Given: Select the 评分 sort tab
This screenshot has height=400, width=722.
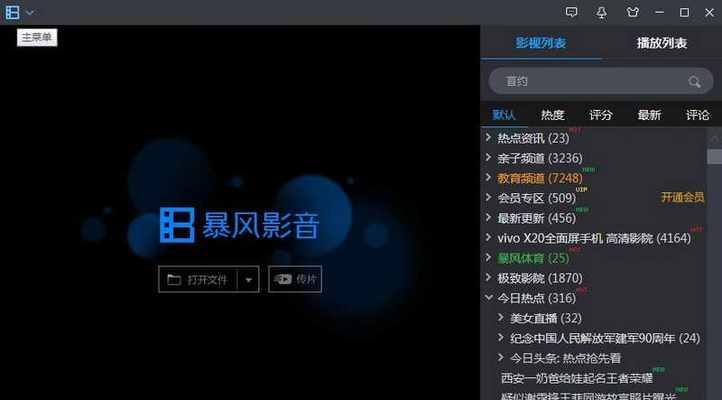Looking at the screenshot, I should coord(601,115).
